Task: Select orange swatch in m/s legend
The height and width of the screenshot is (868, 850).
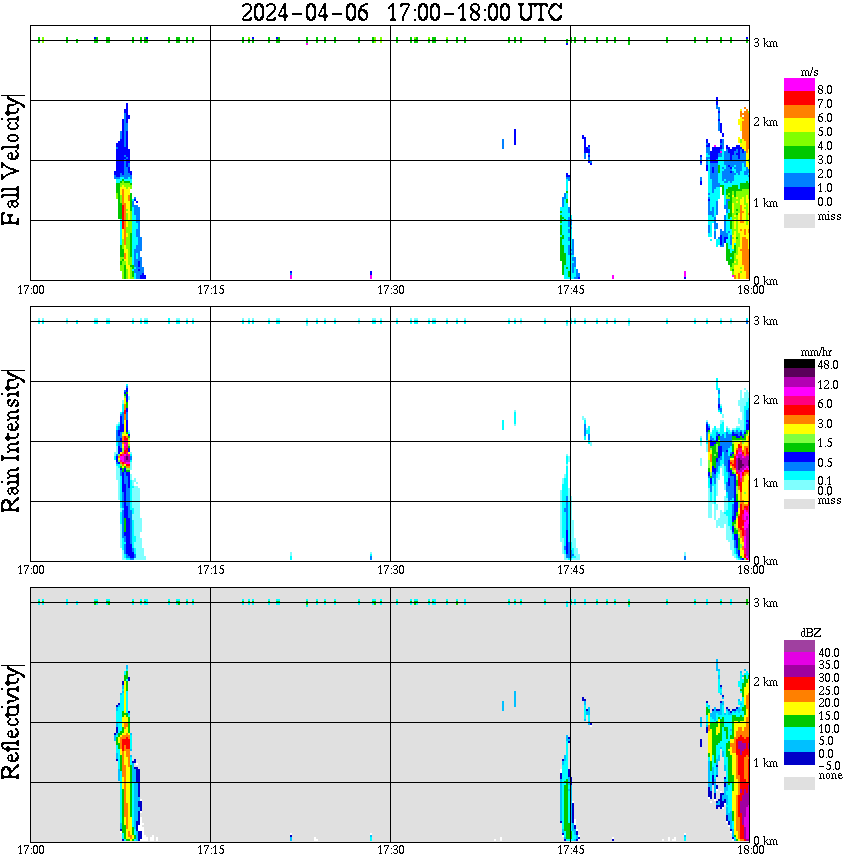Action: pos(799,111)
